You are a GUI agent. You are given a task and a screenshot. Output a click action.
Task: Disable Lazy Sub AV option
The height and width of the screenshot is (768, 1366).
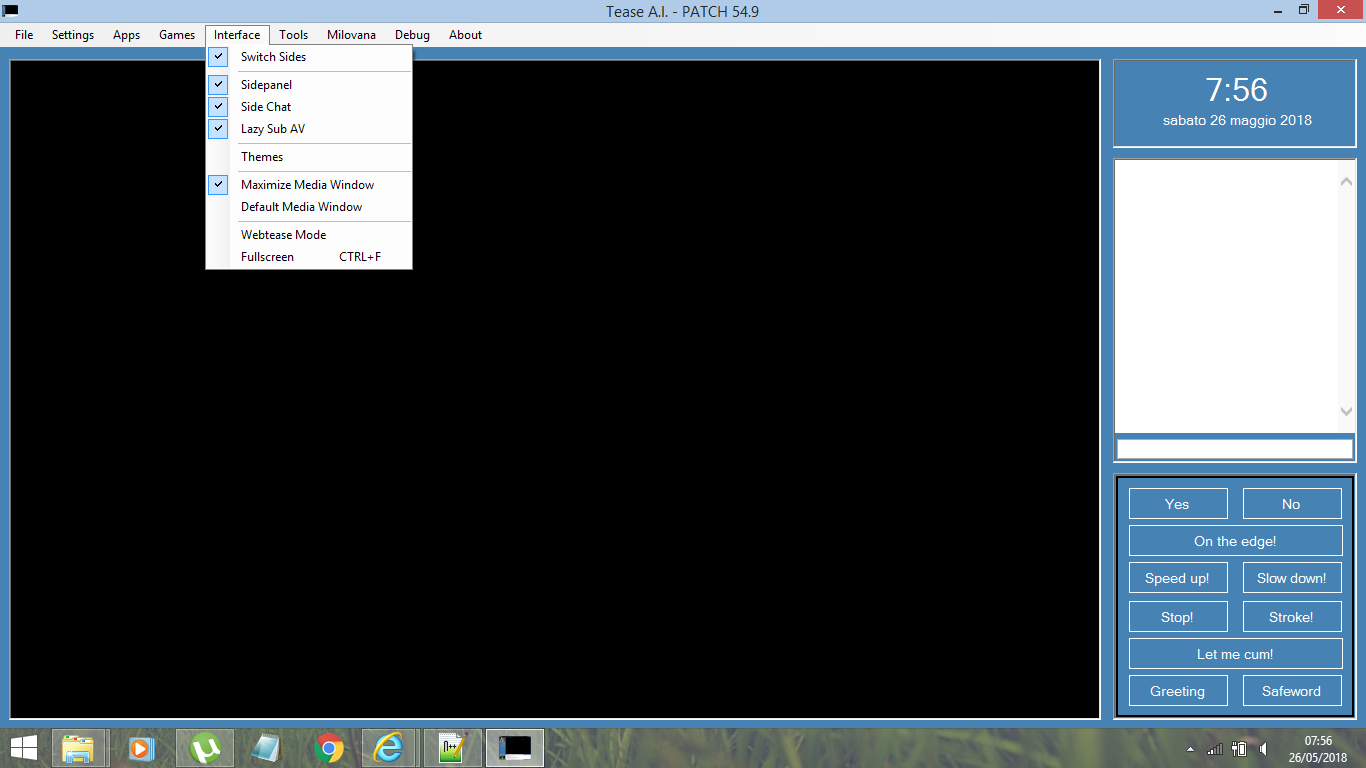click(309, 129)
